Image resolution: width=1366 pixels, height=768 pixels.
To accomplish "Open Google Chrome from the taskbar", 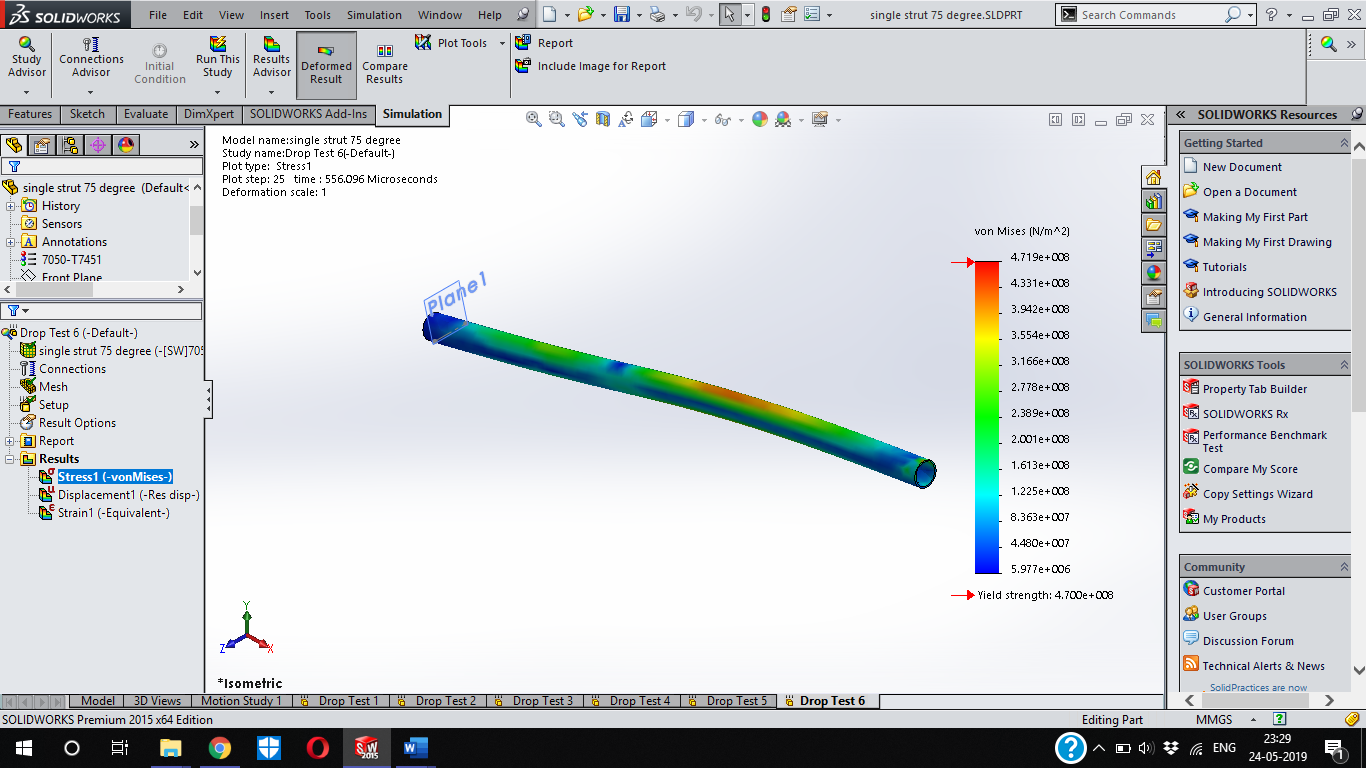I will (219, 748).
